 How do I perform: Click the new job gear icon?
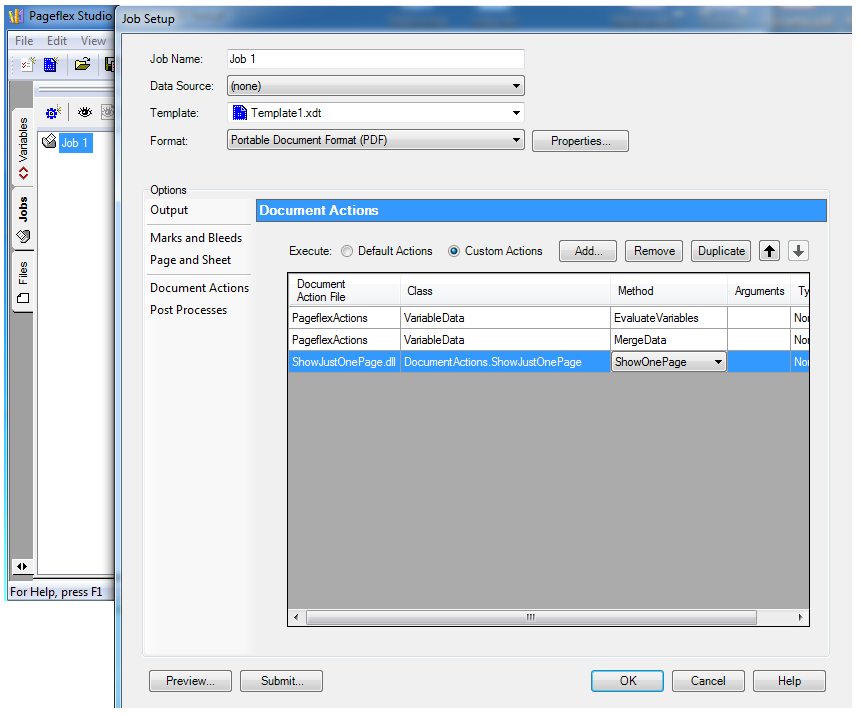point(53,112)
